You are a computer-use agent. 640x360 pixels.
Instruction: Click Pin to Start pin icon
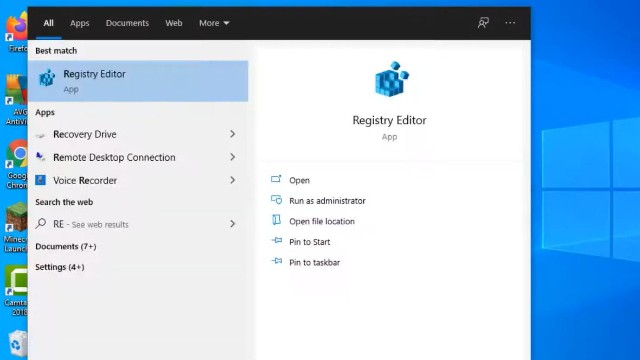pyautogui.click(x=277, y=240)
